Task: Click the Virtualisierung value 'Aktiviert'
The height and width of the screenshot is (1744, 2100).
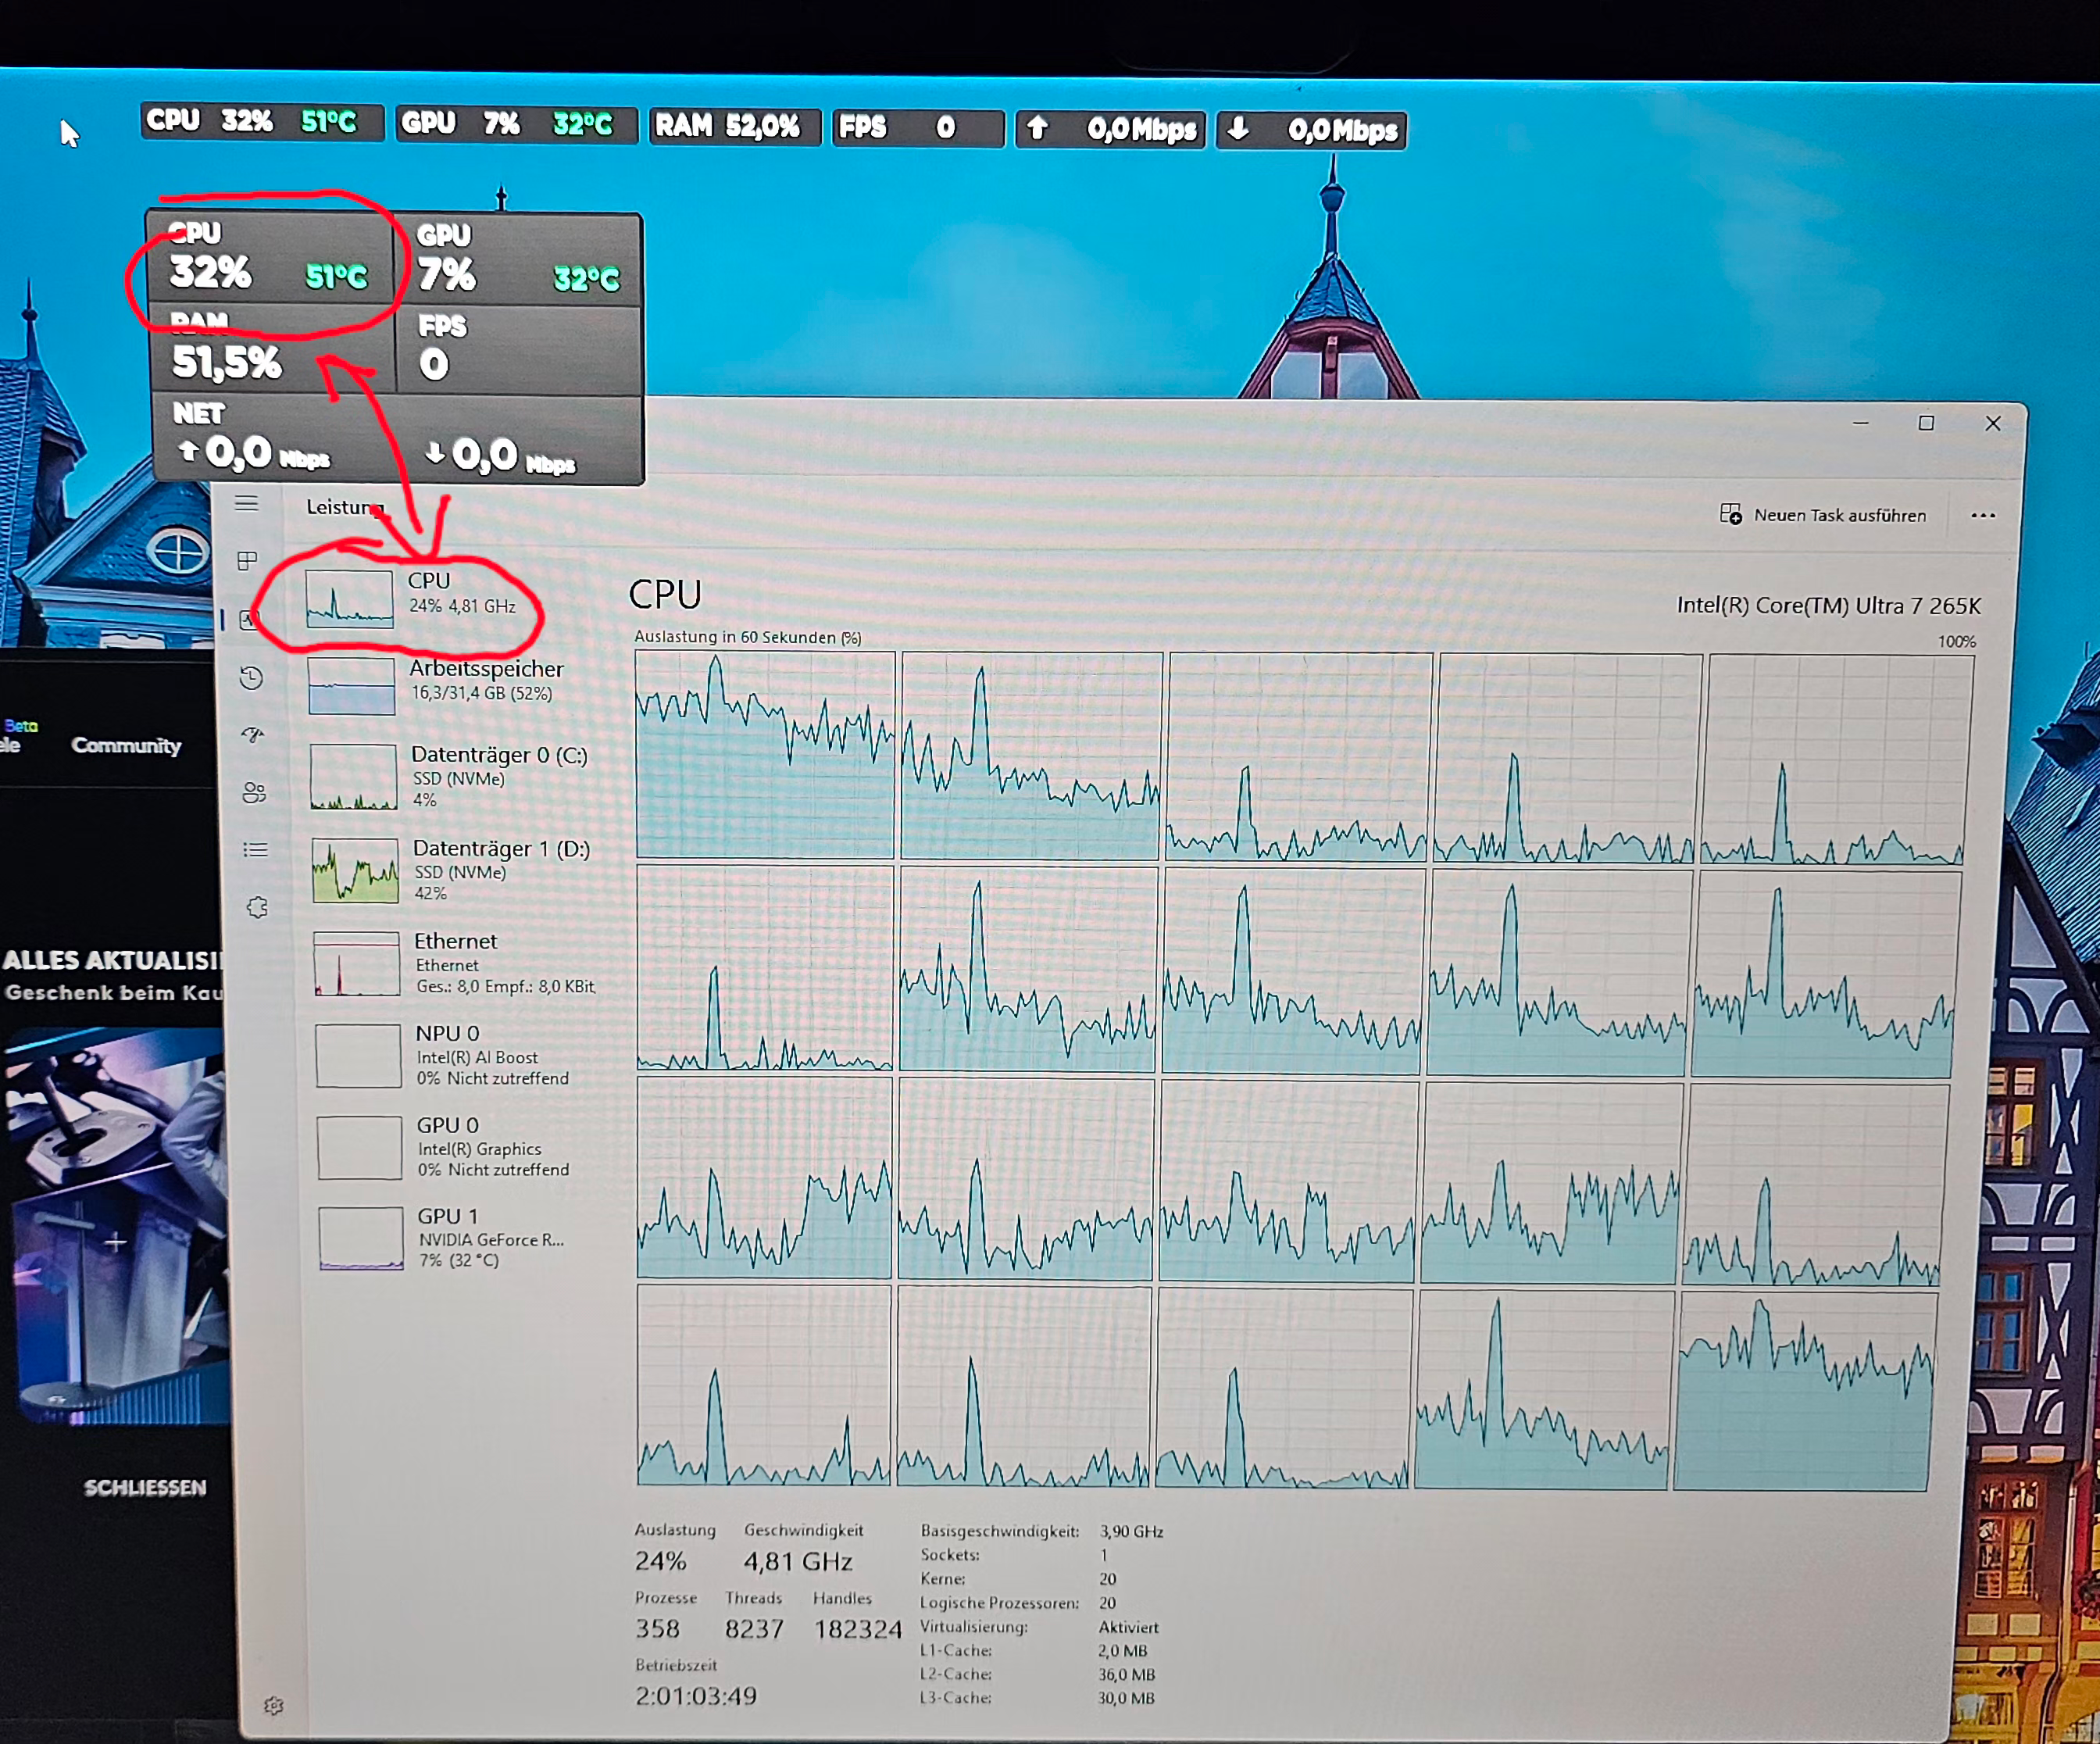Action: [1128, 1628]
